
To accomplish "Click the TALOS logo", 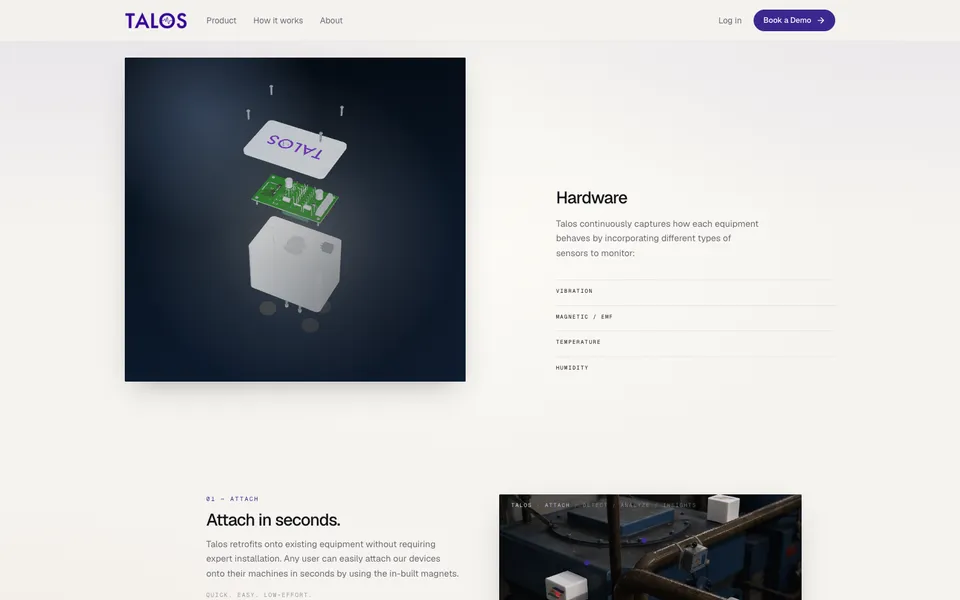I will 156,20.
